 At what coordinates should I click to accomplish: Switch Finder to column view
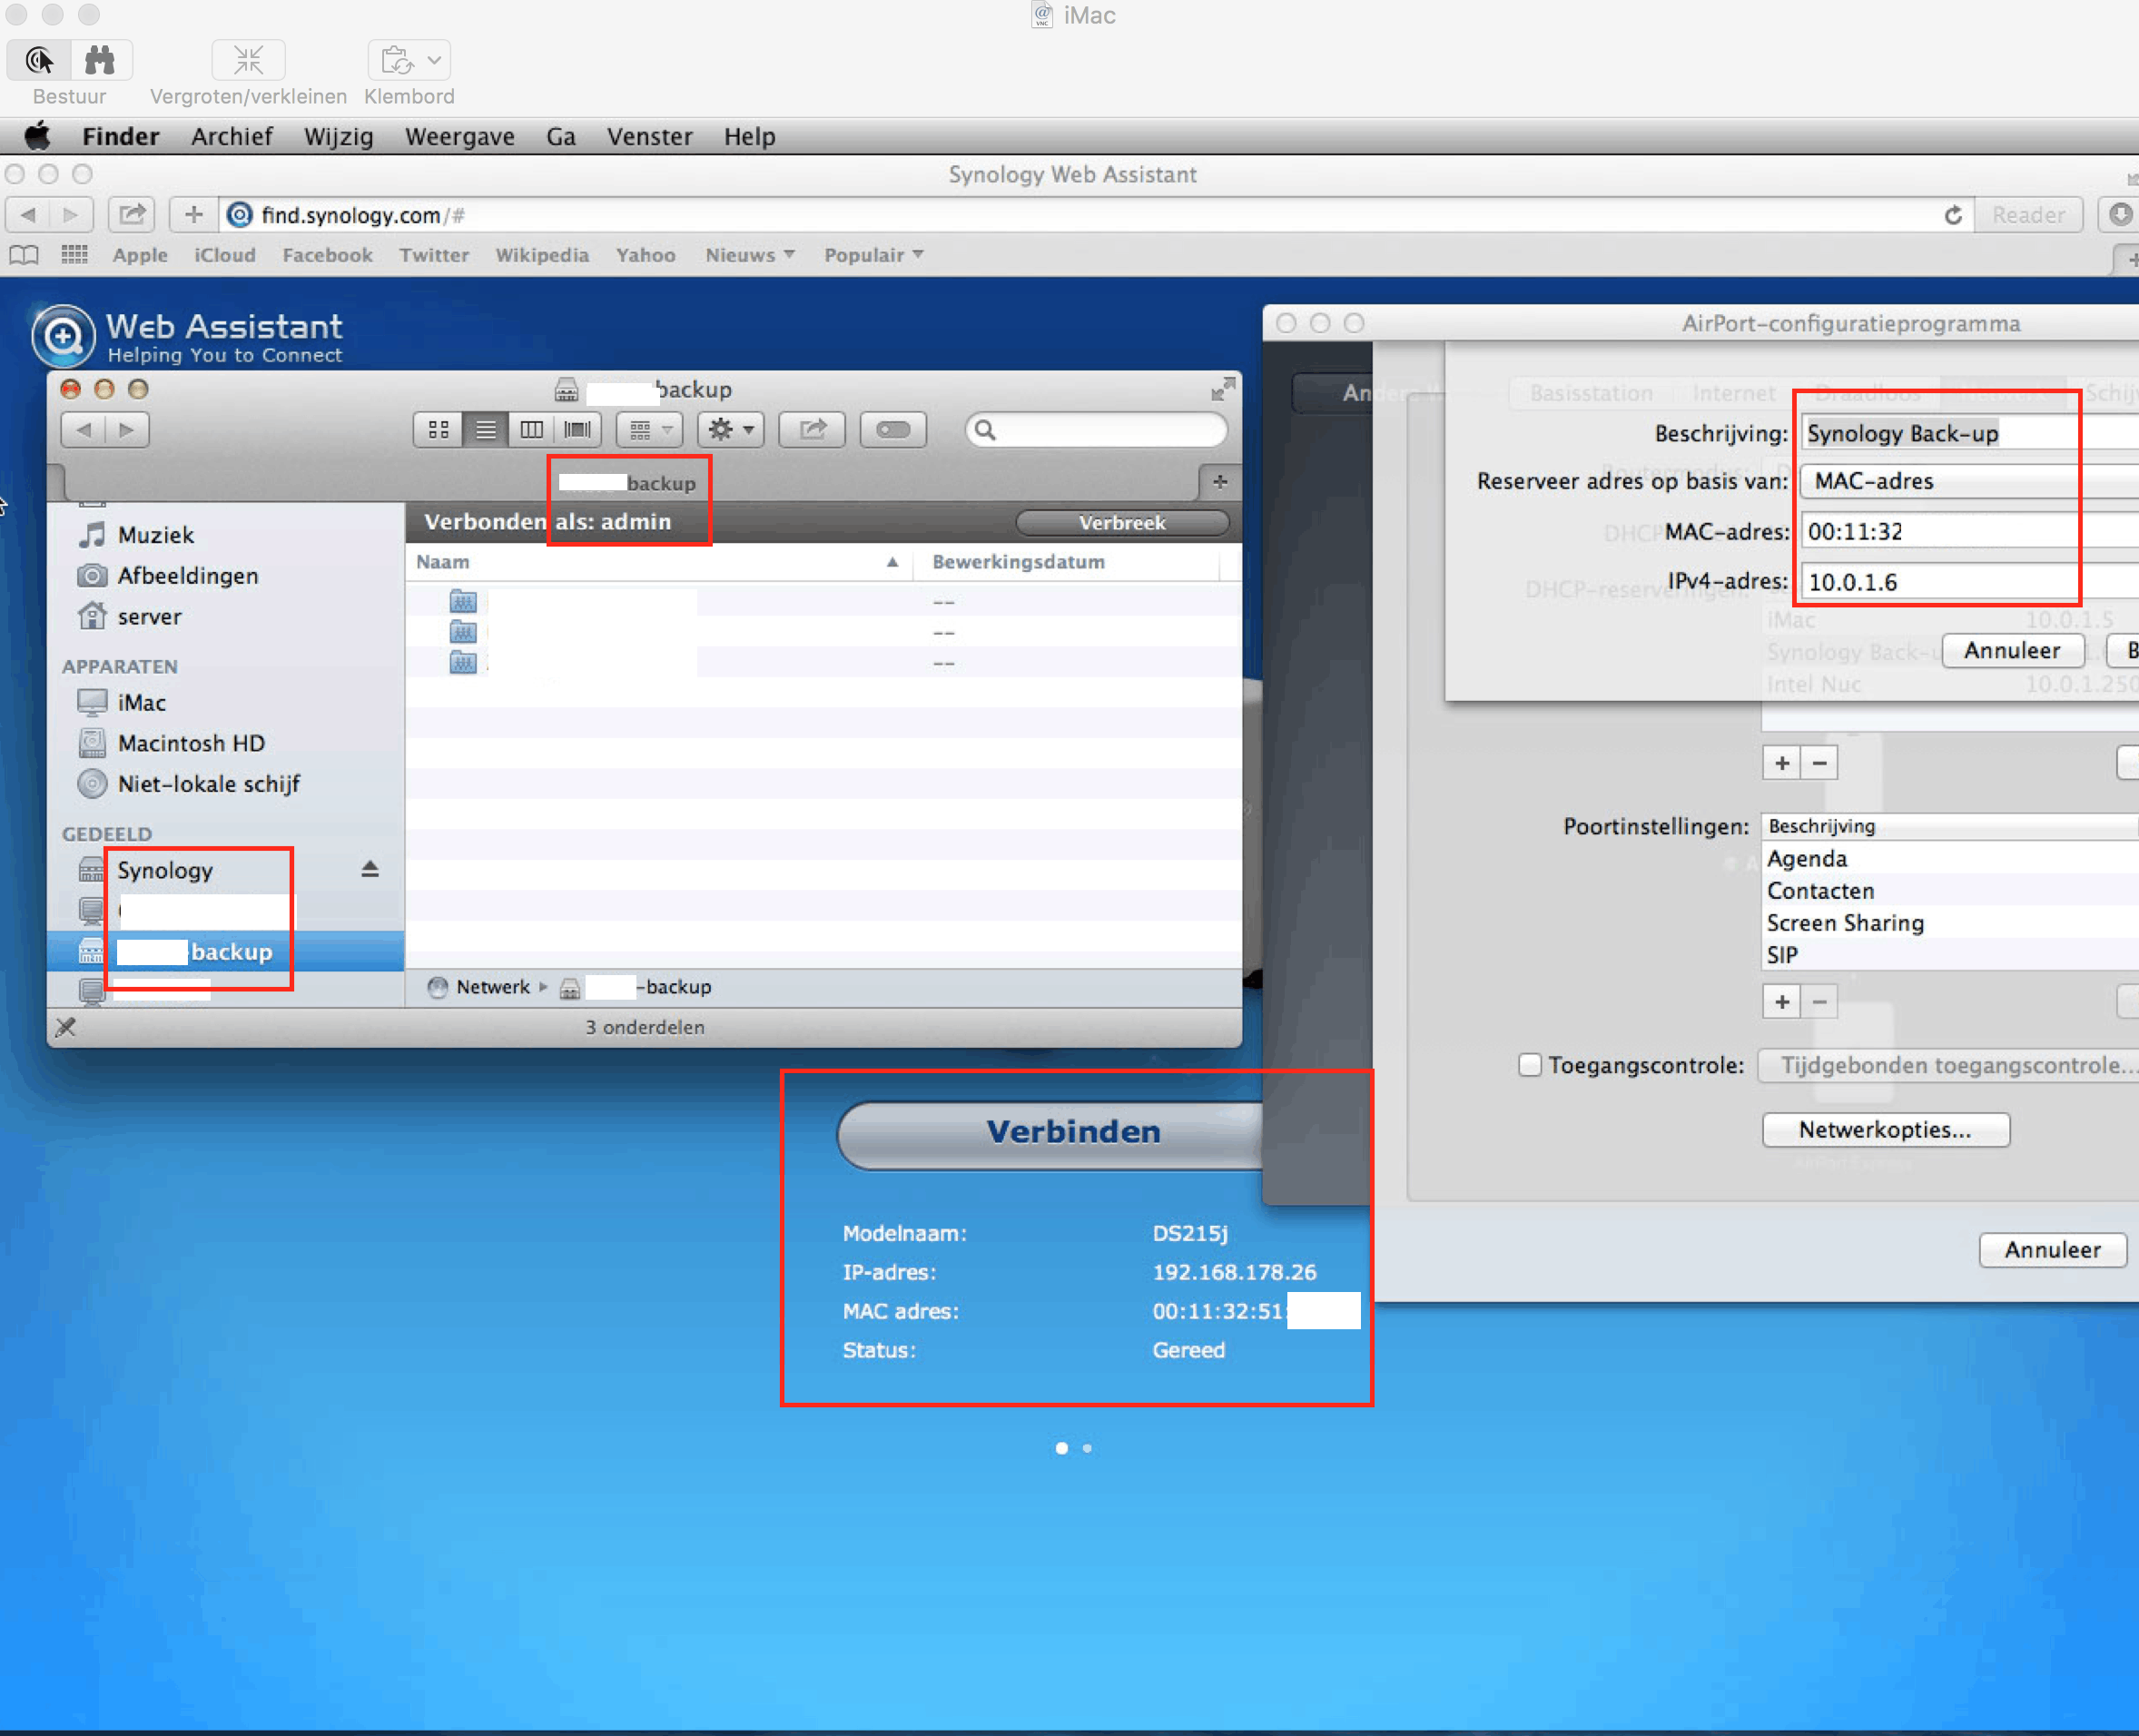point(531,430)
